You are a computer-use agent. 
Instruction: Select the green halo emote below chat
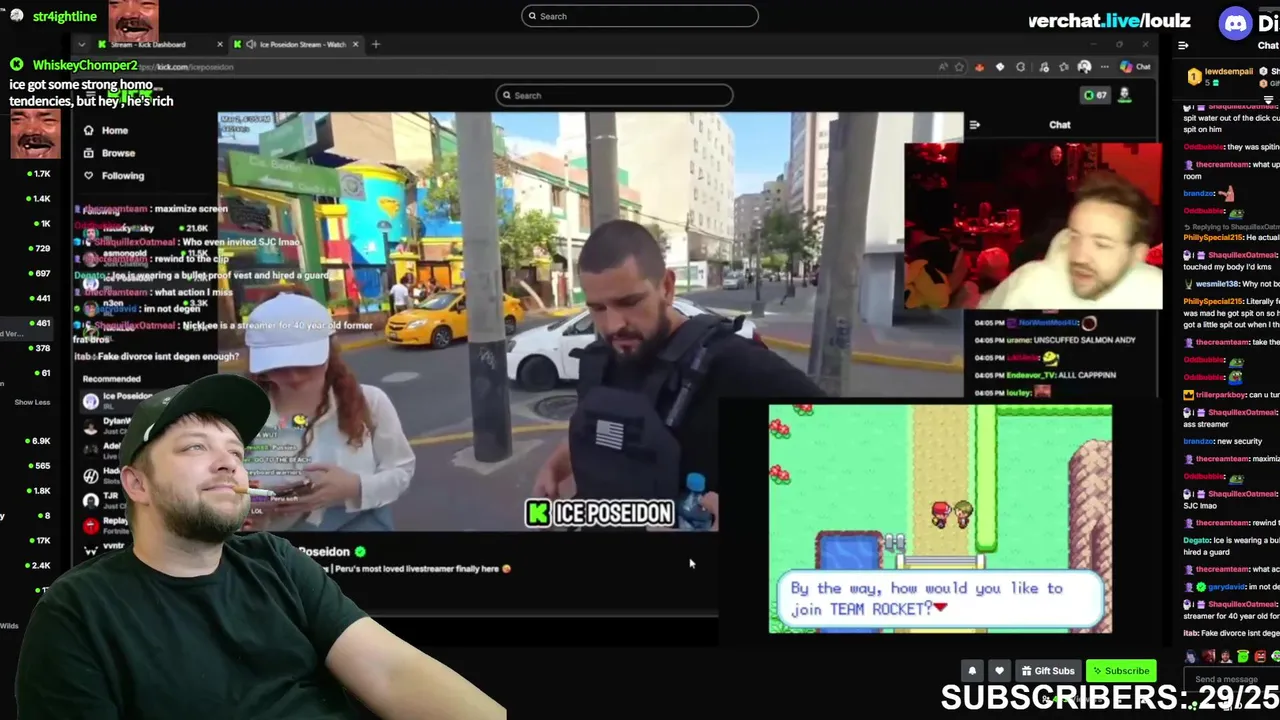(x=1243, y=656)
